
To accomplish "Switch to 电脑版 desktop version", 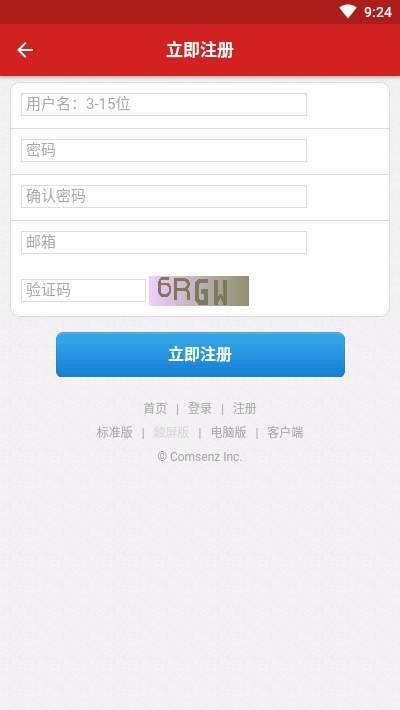I will click(x=229, y=432).
